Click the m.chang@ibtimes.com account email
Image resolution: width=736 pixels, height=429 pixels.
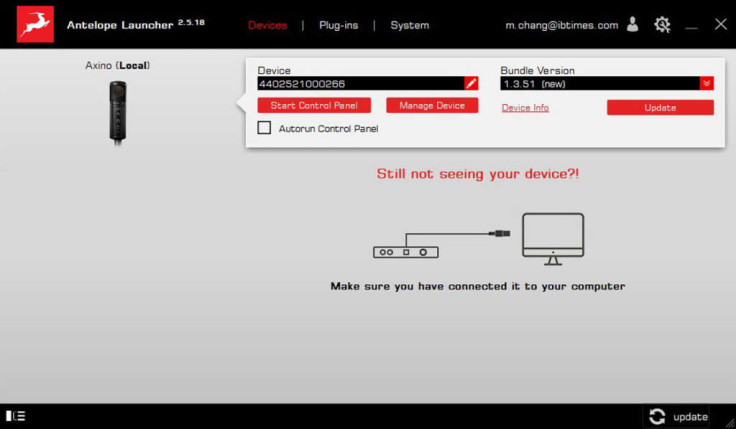561,25
